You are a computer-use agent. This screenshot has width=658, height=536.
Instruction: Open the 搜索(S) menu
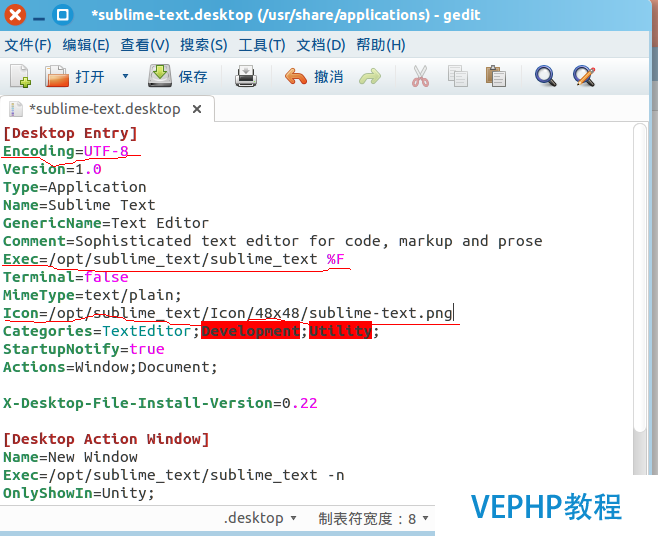tap(204, 45)
